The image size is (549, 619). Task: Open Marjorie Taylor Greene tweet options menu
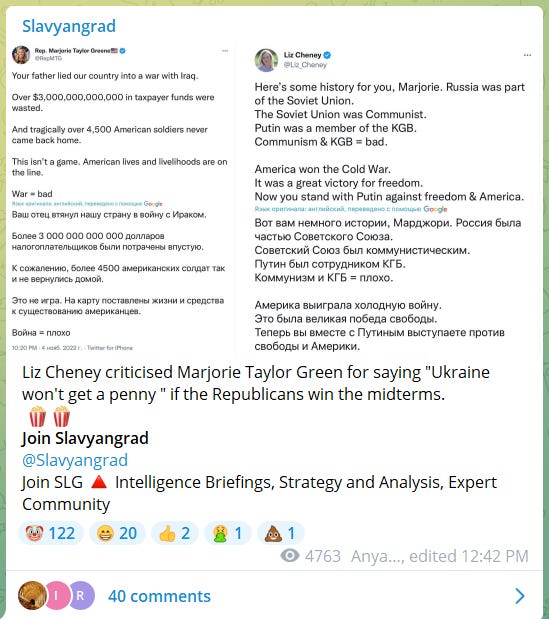(225, 51)
